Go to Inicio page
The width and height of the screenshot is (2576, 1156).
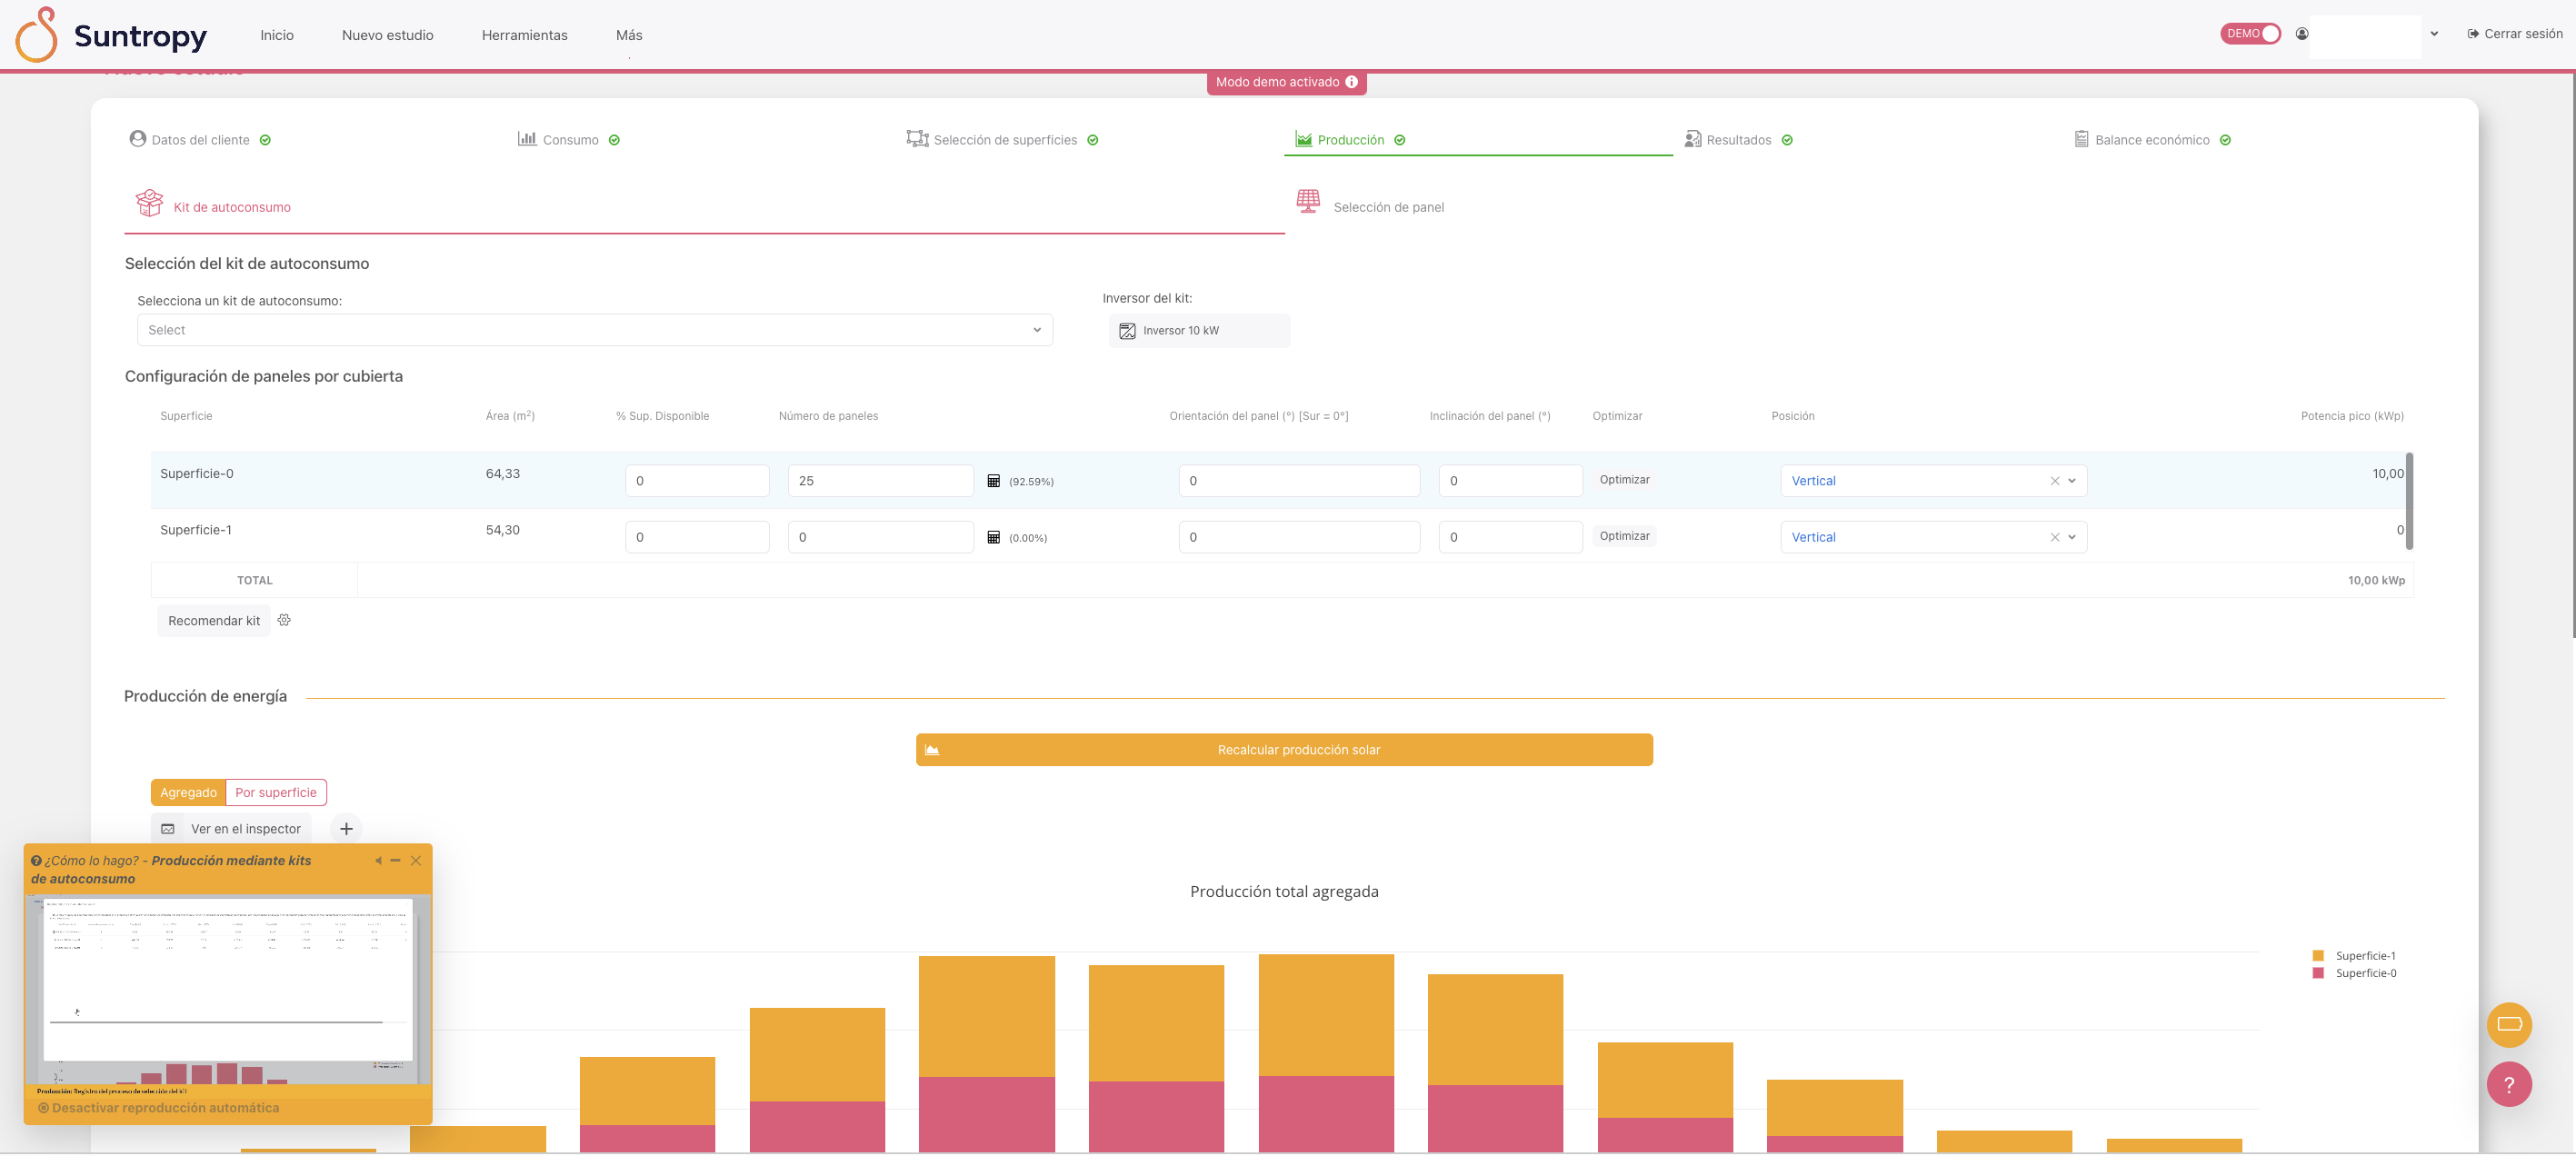coord(277,35)
